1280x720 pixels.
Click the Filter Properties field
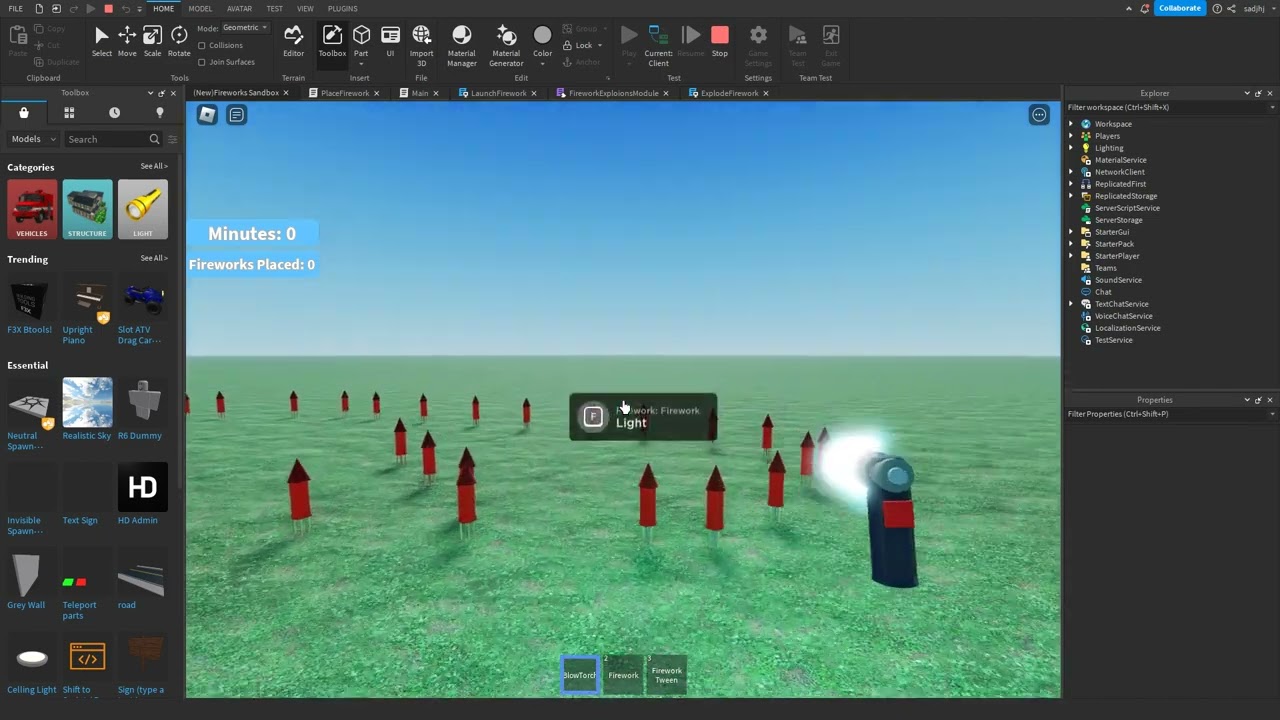coord(1170,414)
